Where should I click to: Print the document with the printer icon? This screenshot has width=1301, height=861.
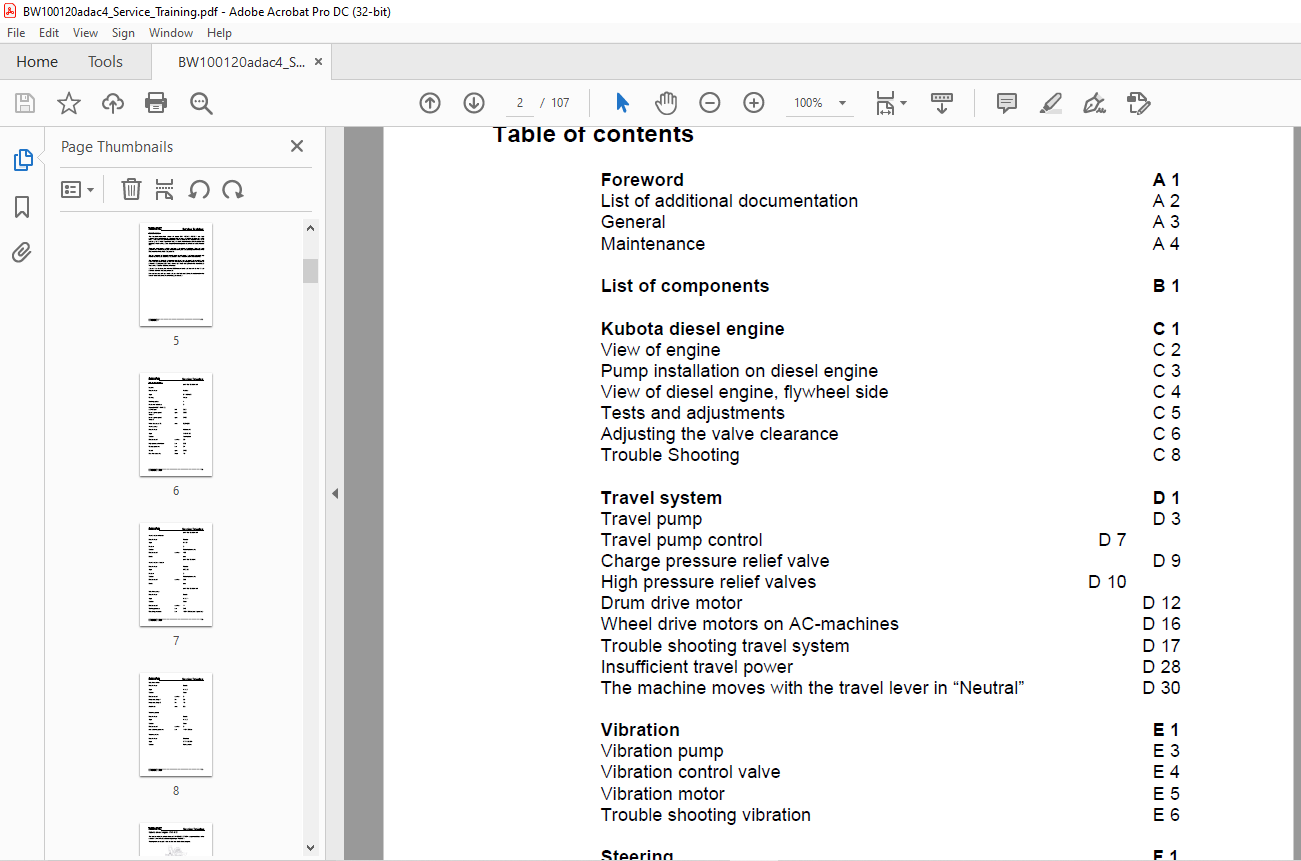click(156, 103)
